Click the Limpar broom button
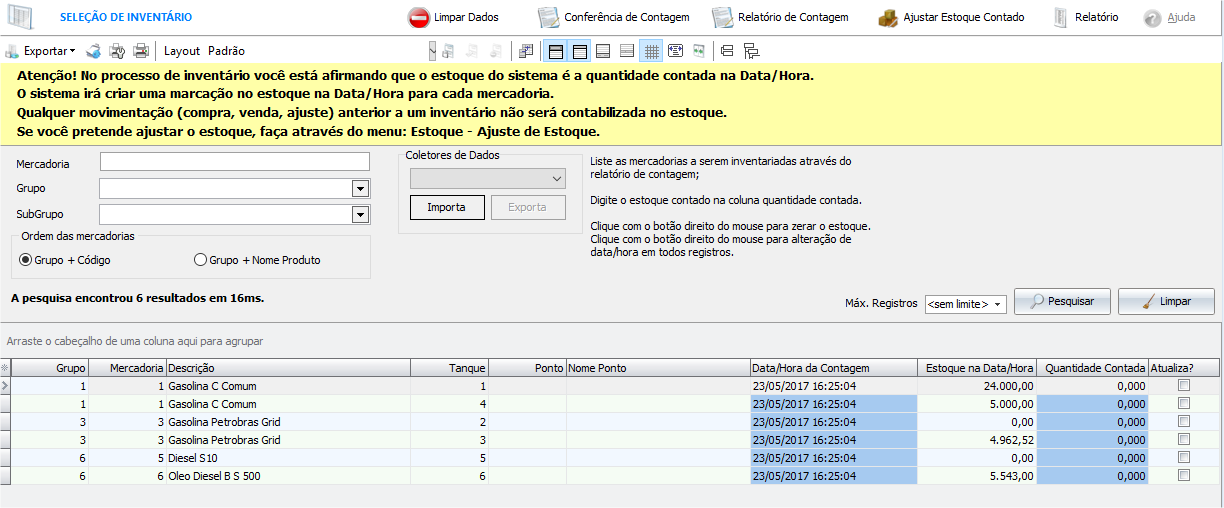 tap(1166, 301)
